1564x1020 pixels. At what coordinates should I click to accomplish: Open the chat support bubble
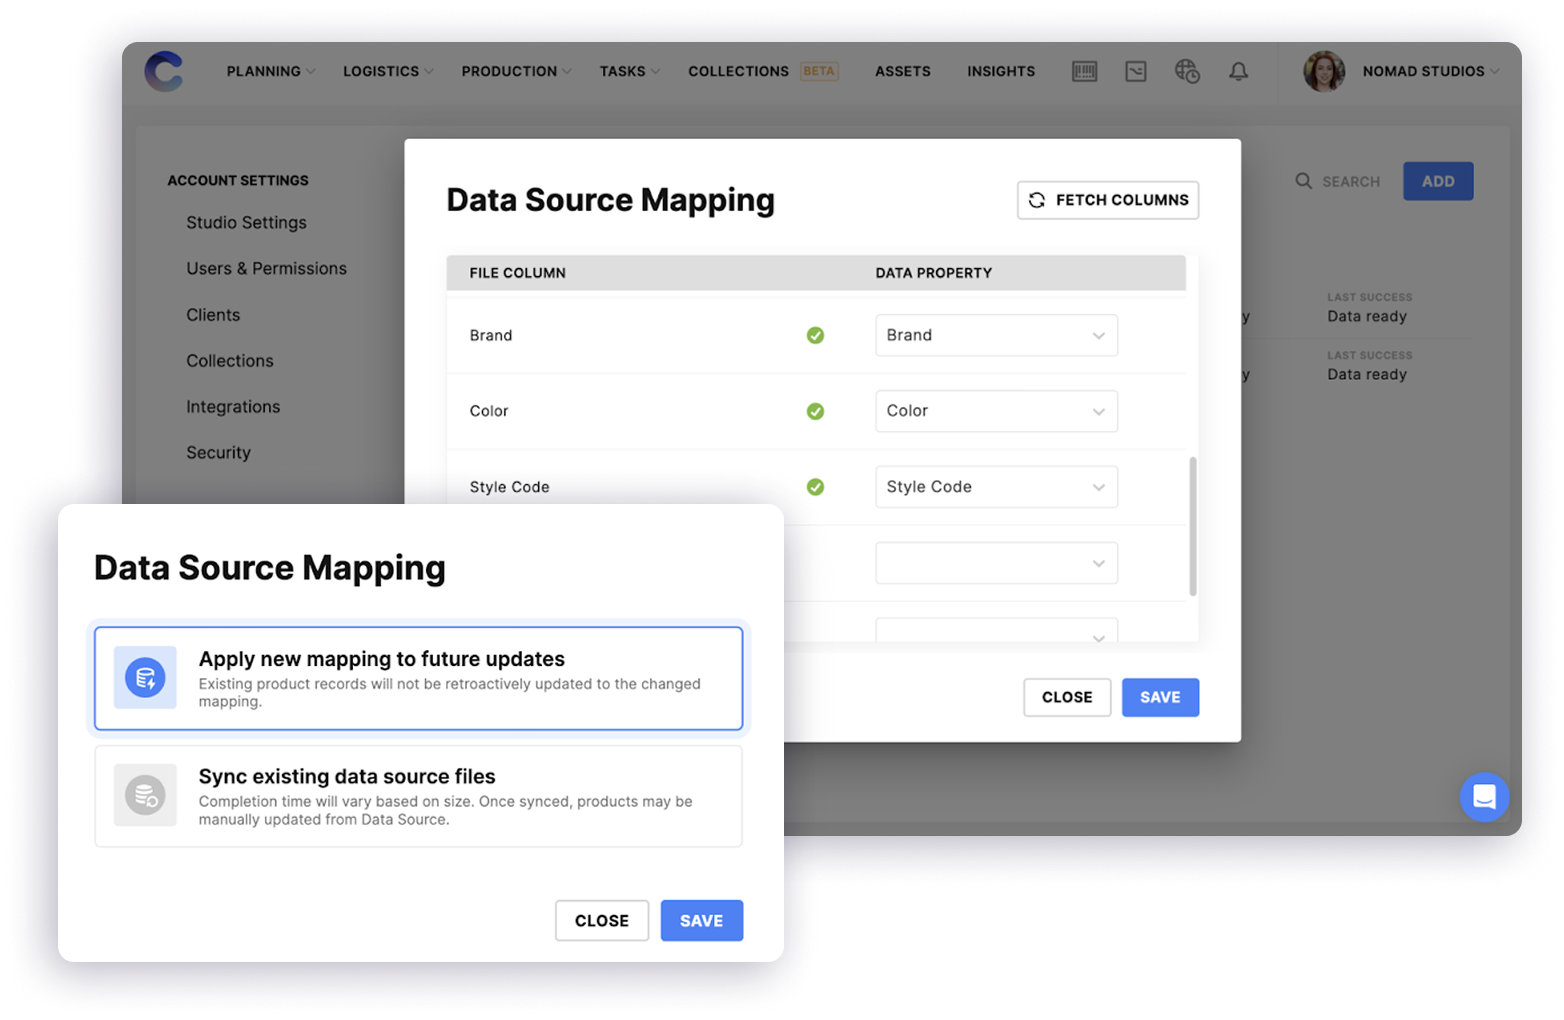pos(1485,797)
